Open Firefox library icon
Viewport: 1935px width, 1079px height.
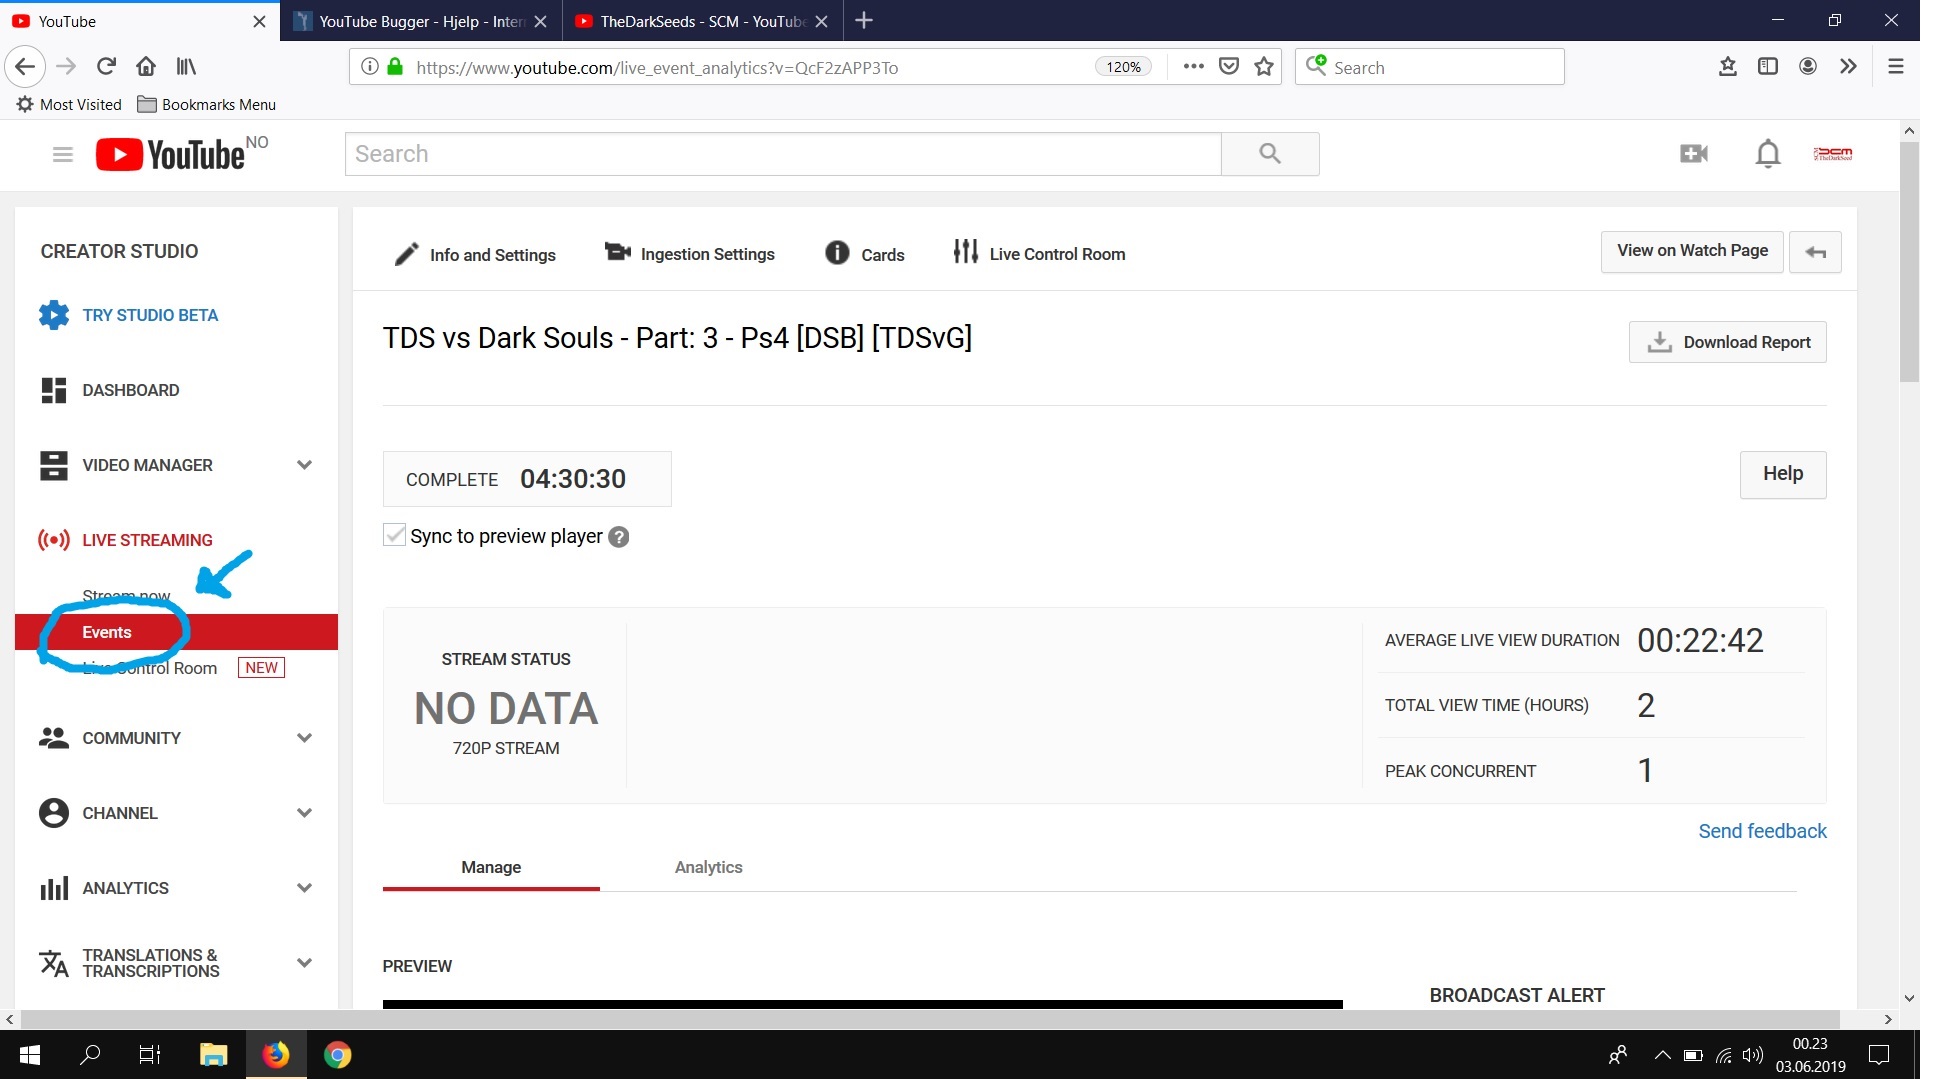(186, 67)
